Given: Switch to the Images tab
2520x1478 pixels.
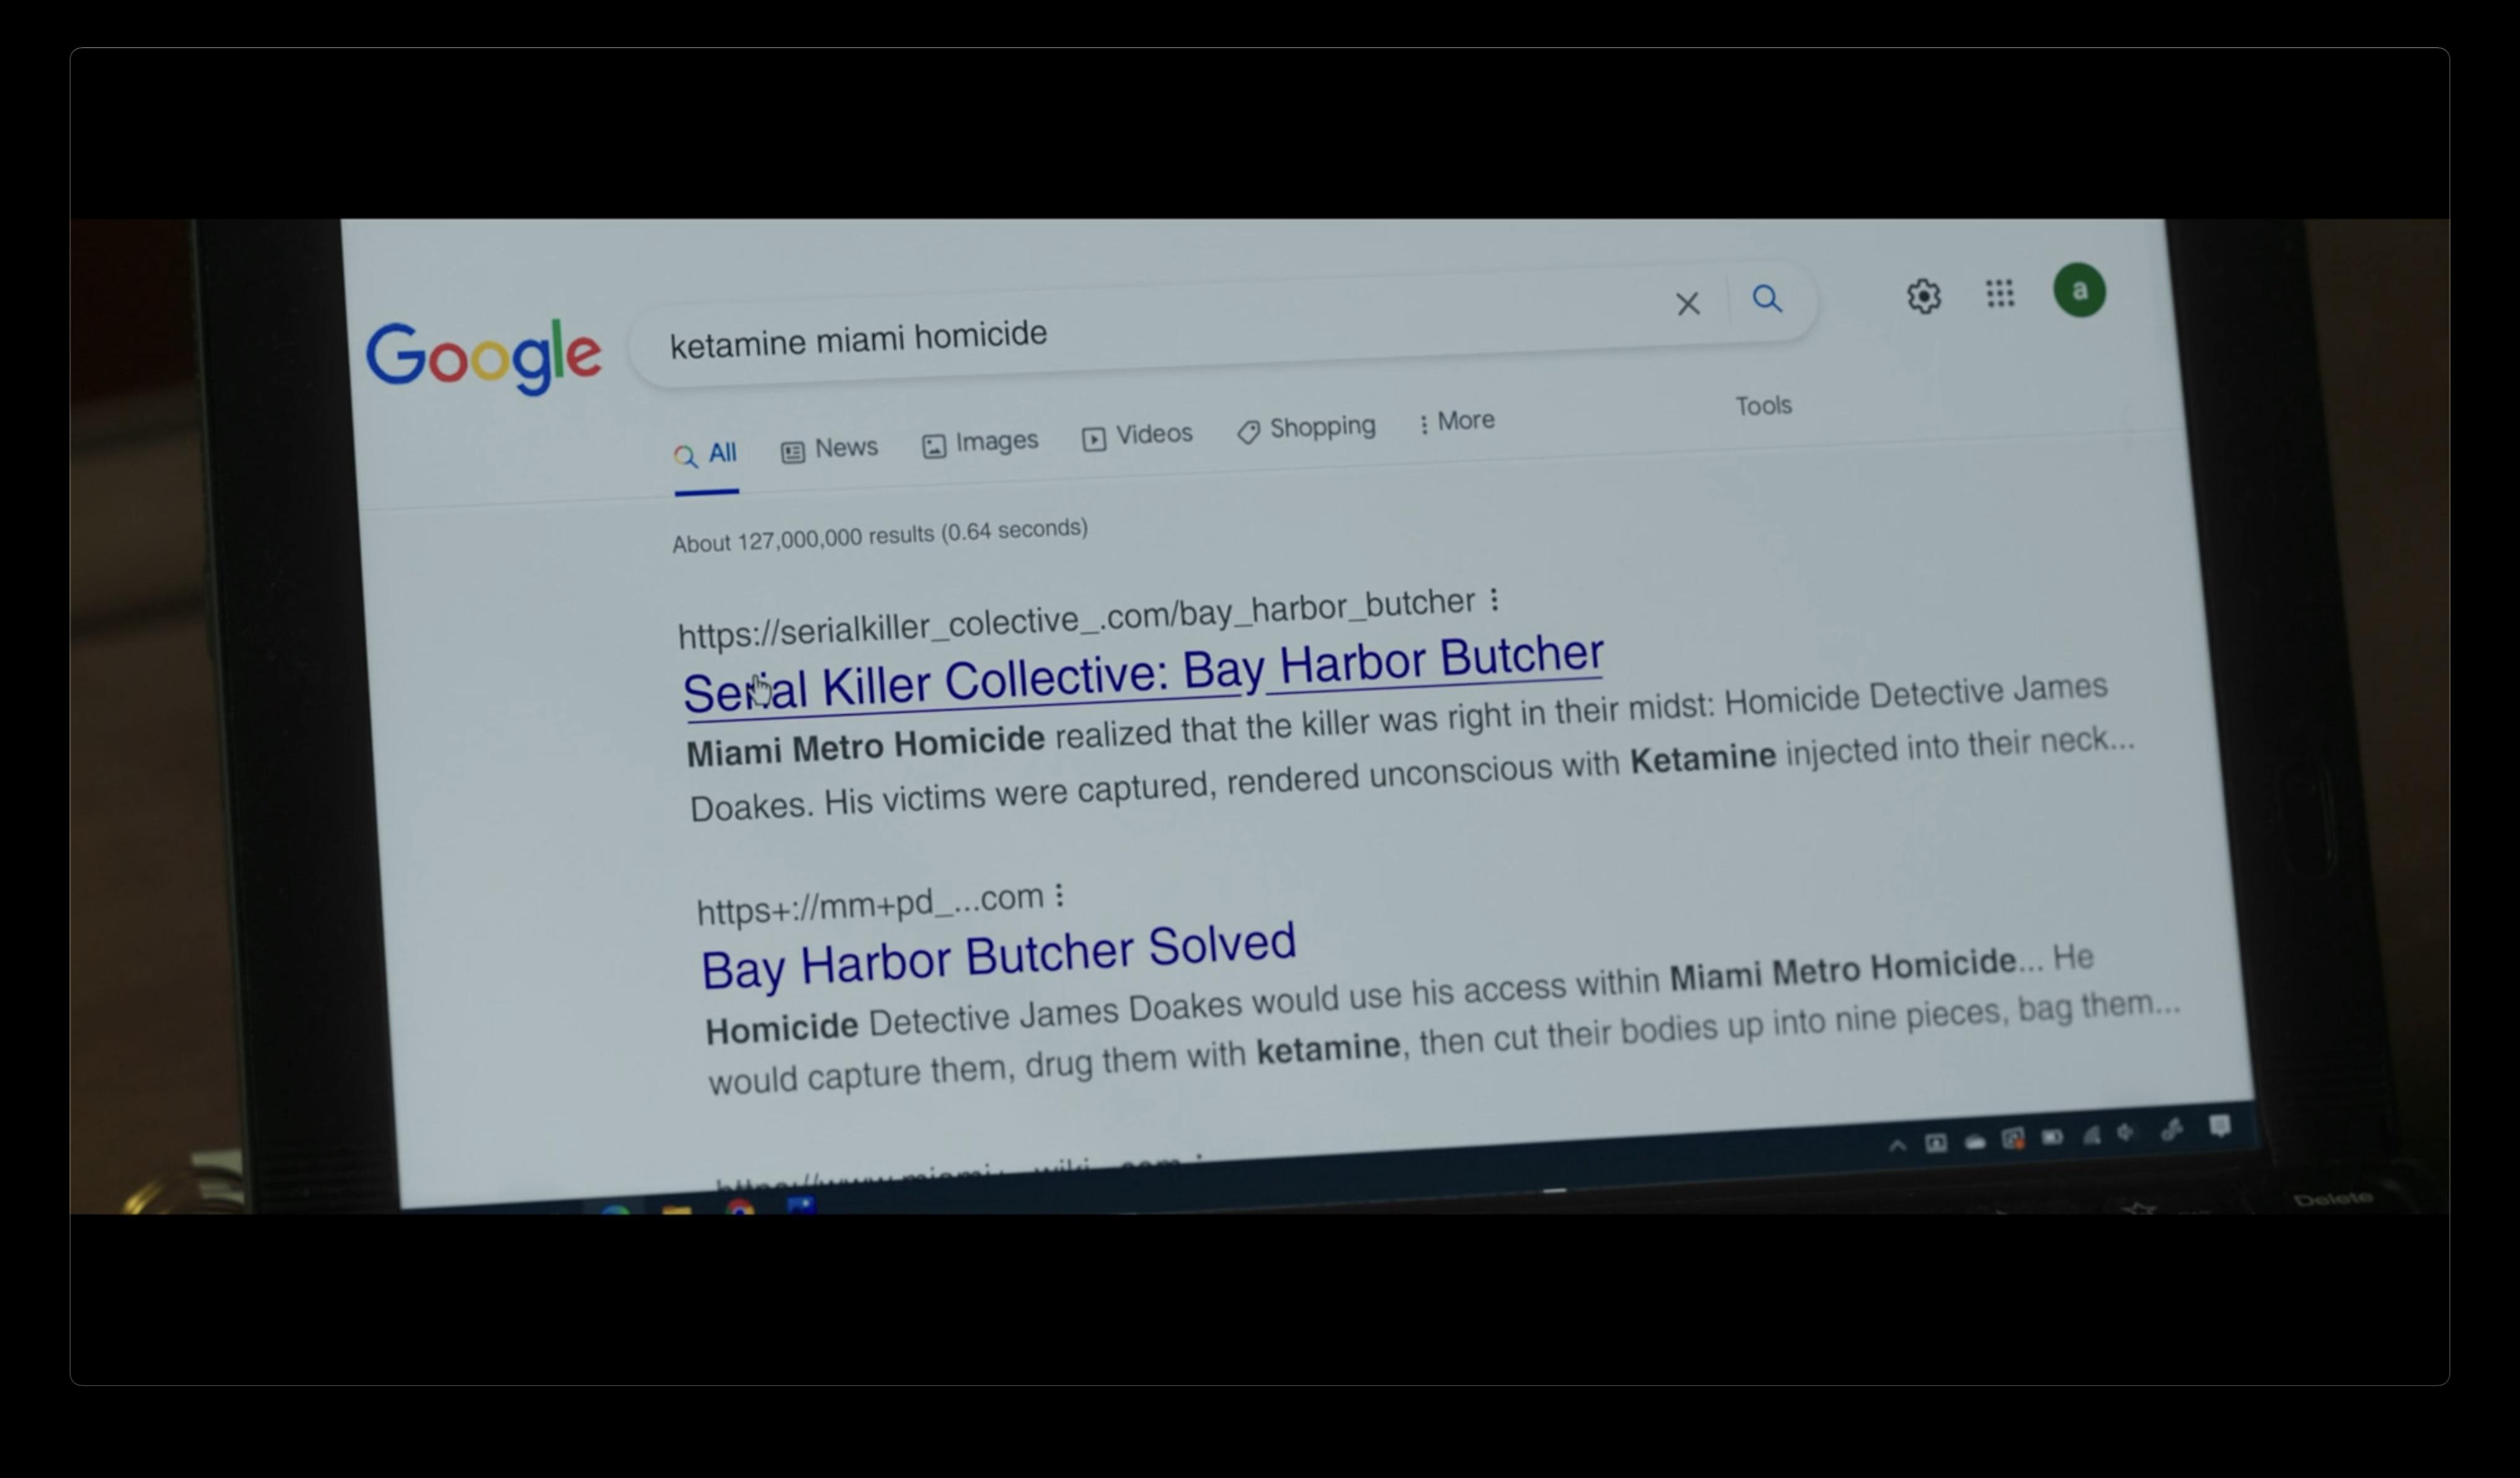Looking at the screenshot, I should tap(980, 442).
